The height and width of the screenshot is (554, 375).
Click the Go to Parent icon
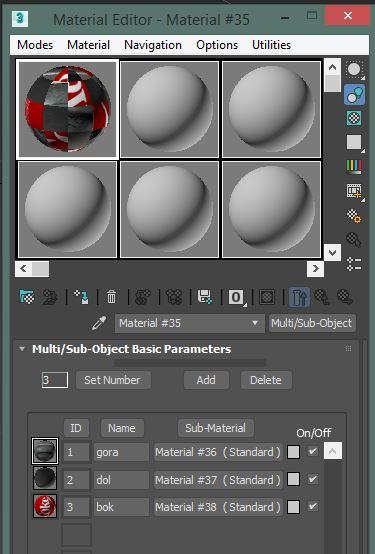pyautogui.click(x=322, y=297)
